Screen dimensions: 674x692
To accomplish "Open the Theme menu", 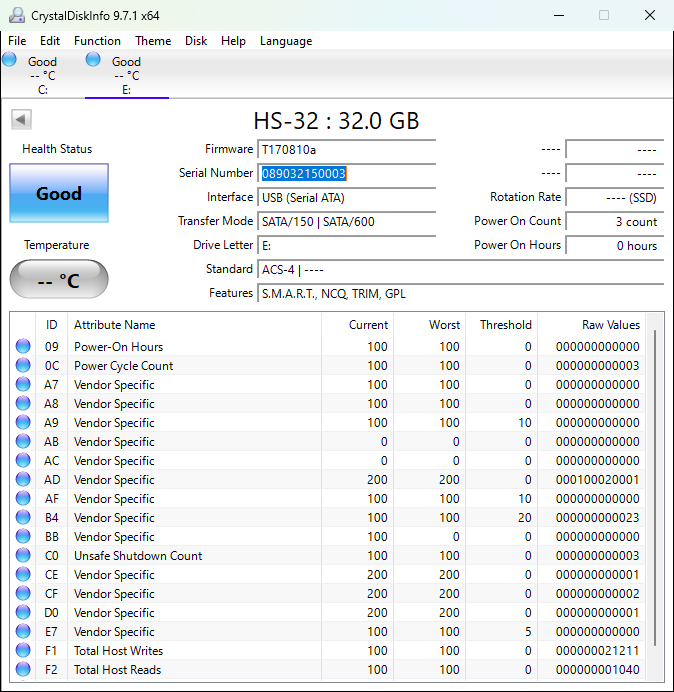I will [x=153, y=41].
